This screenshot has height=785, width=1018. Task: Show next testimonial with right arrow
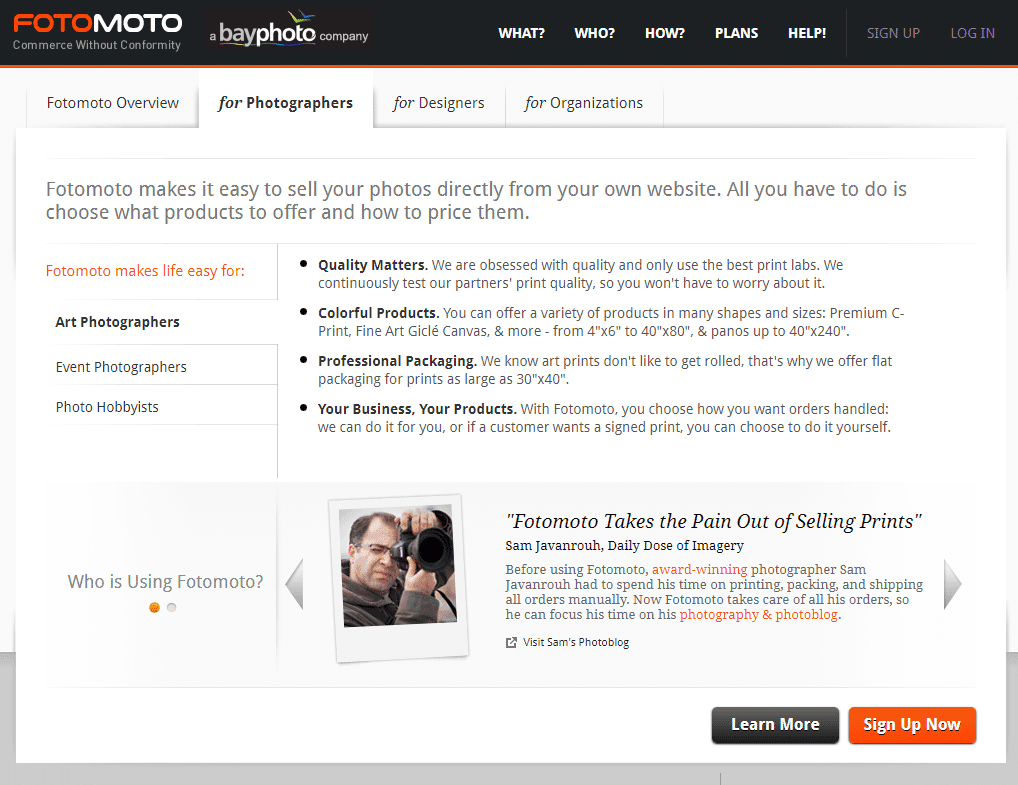(x=952, y=584)
